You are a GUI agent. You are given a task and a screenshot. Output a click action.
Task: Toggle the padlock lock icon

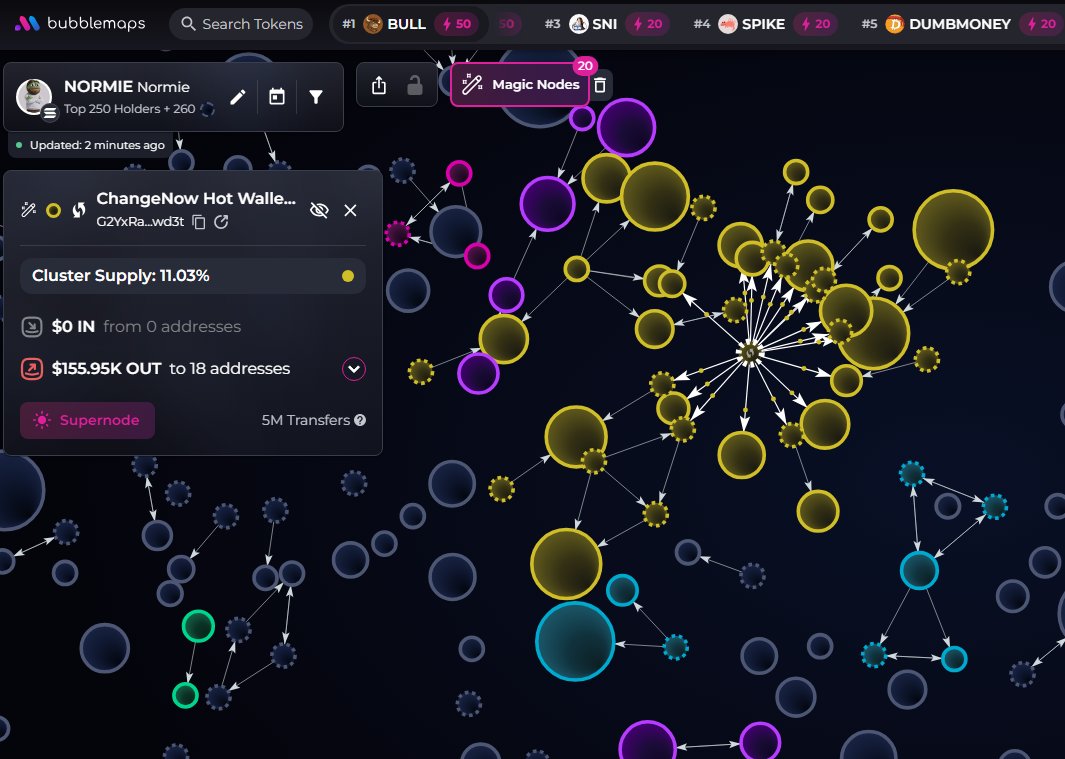pos(414,86)
